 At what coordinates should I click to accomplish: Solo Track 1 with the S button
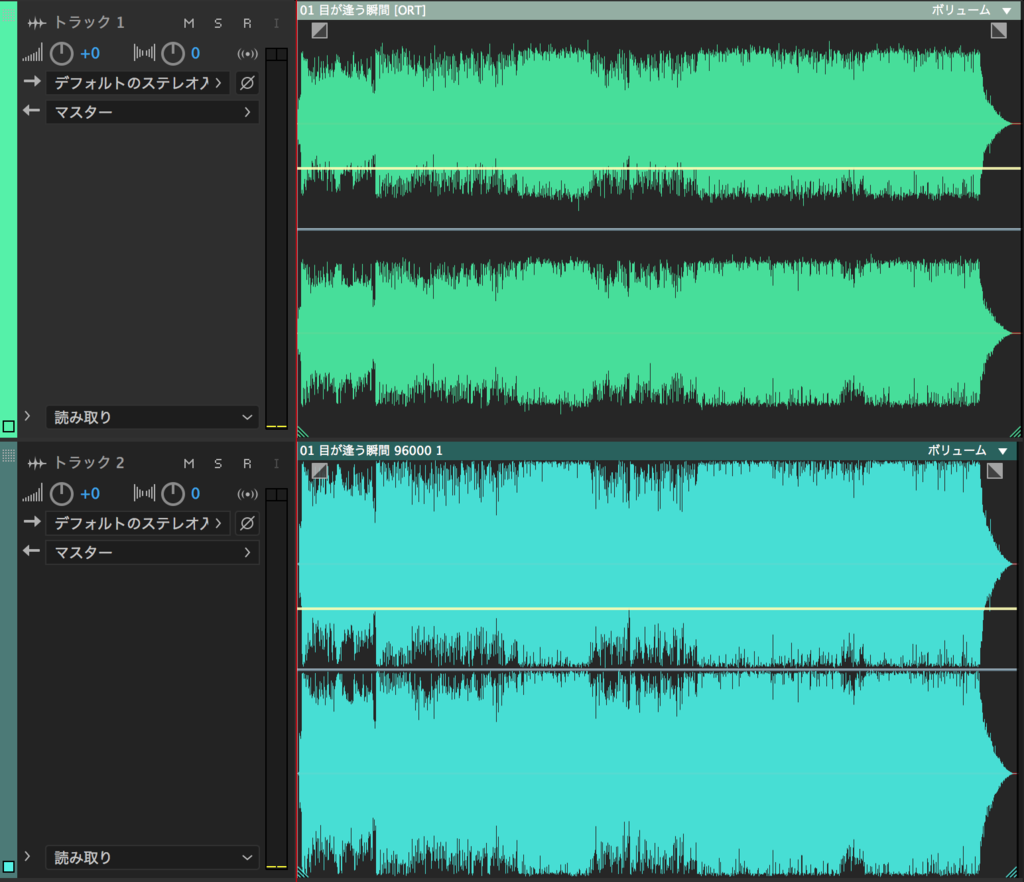[x=218, y=24]
